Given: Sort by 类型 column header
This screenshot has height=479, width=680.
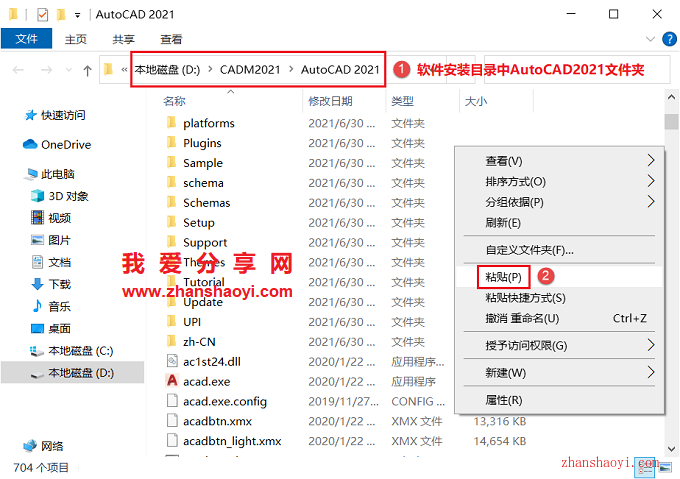Looking at the screenshot, I should coord(402,101).
